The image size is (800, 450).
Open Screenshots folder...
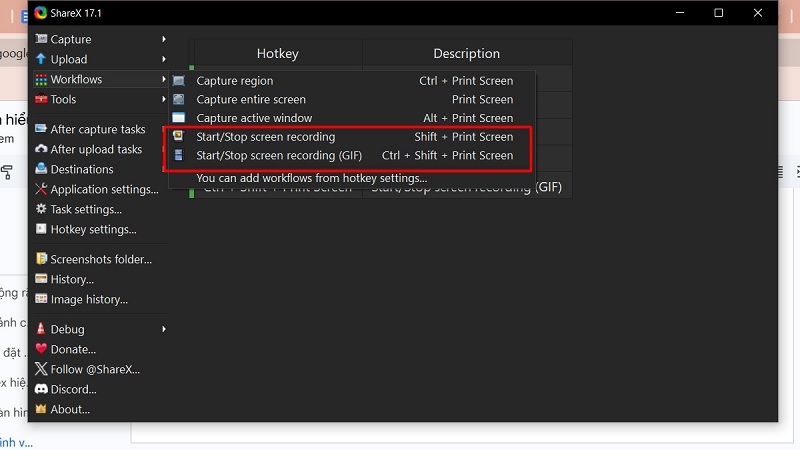(101, 259)
